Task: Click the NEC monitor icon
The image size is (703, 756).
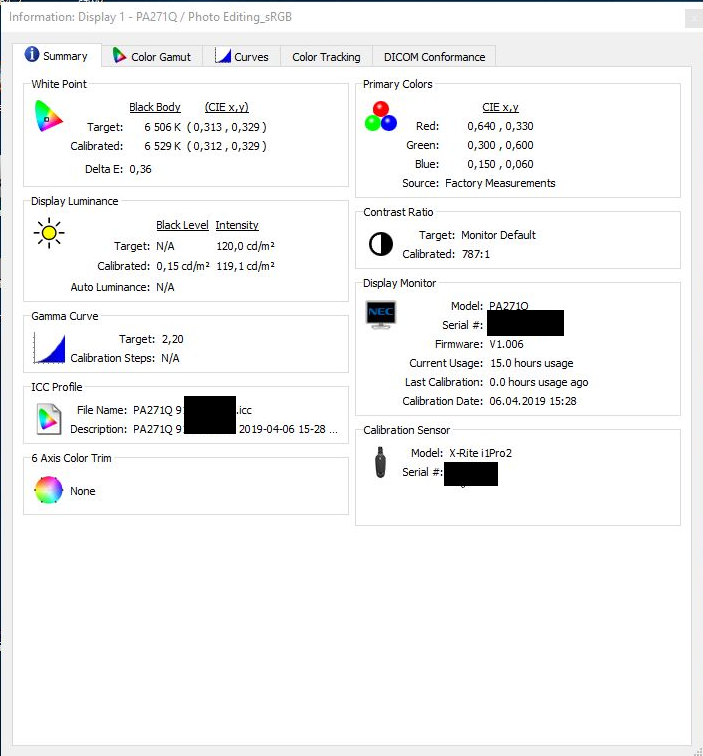Action: coord(381,314)
